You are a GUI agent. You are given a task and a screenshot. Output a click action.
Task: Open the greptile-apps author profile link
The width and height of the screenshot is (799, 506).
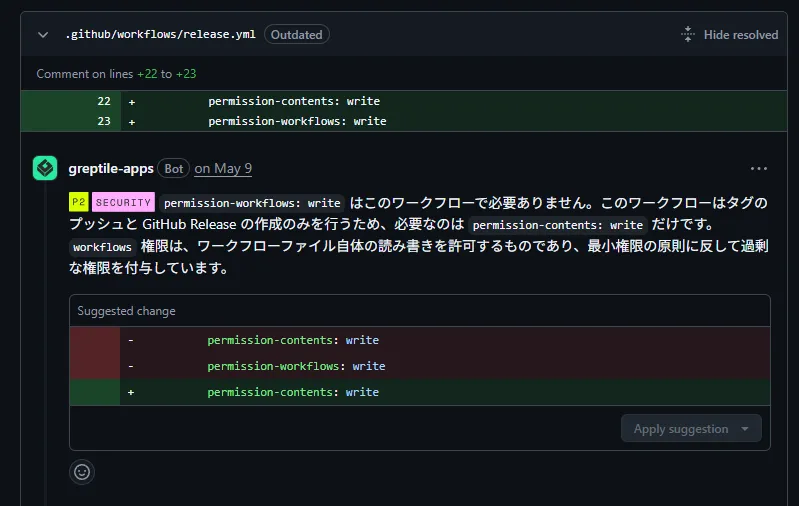tap(111, 169)
